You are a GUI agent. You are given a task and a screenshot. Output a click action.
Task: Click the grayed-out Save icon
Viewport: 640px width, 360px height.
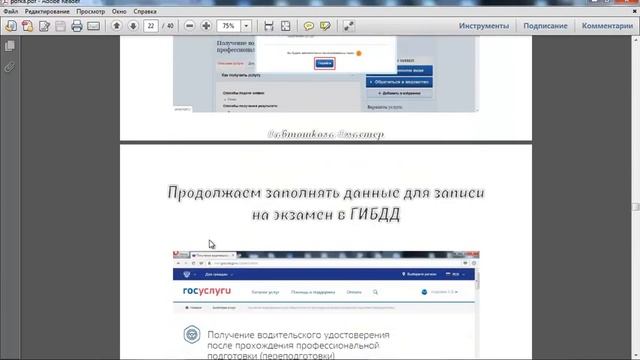tap(60, 26)
